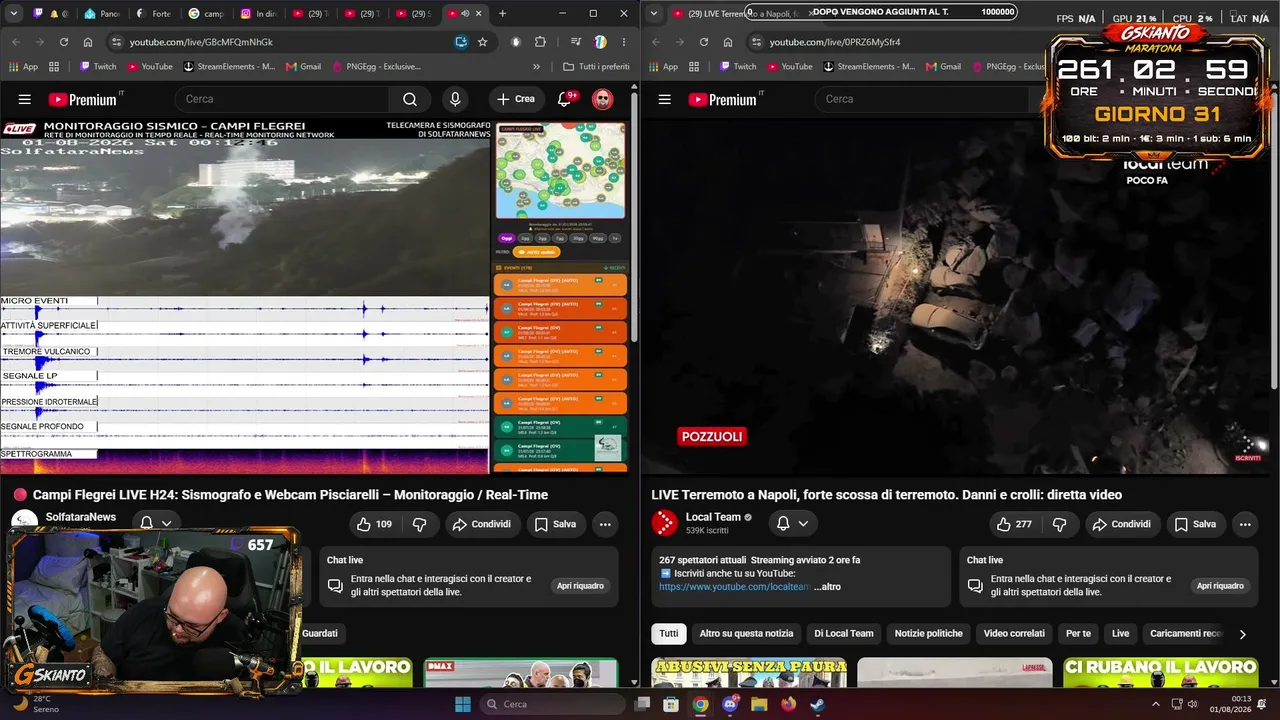Viewport: 1280px width, 720px height.
Task: Click the Windows taskbar search box
Action: point(553,704)
